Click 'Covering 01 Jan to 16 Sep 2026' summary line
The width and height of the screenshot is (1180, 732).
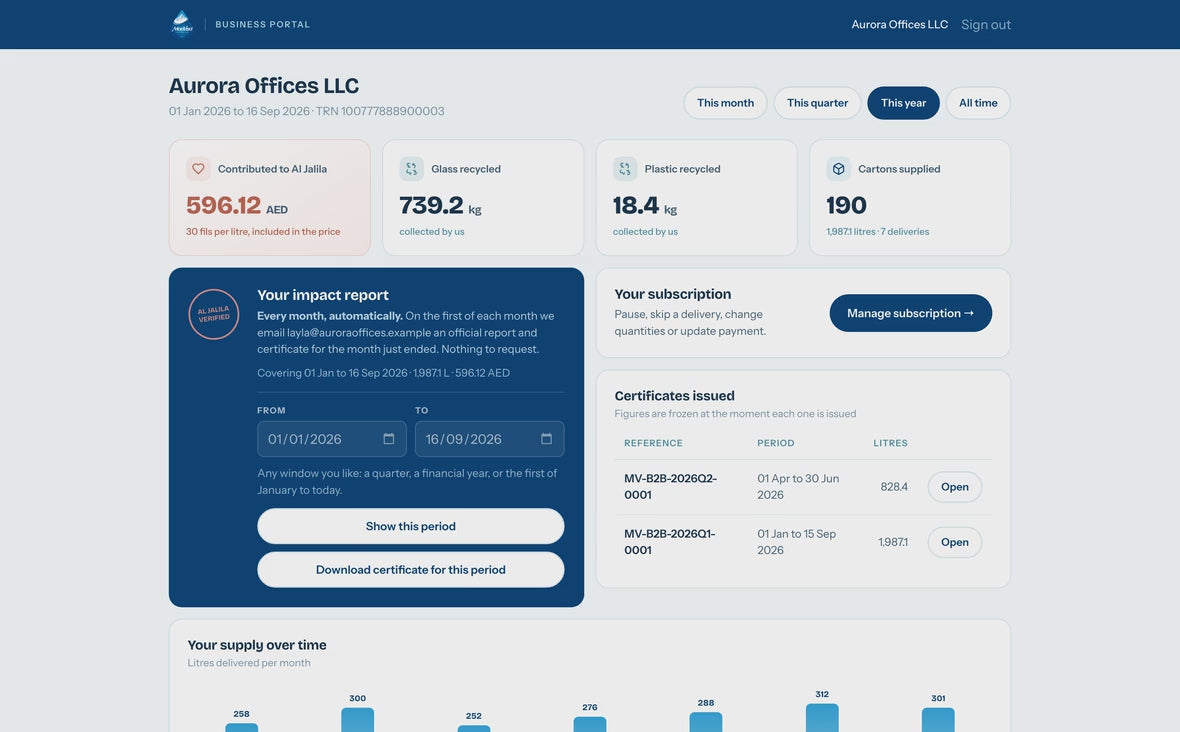coord(383,372)
